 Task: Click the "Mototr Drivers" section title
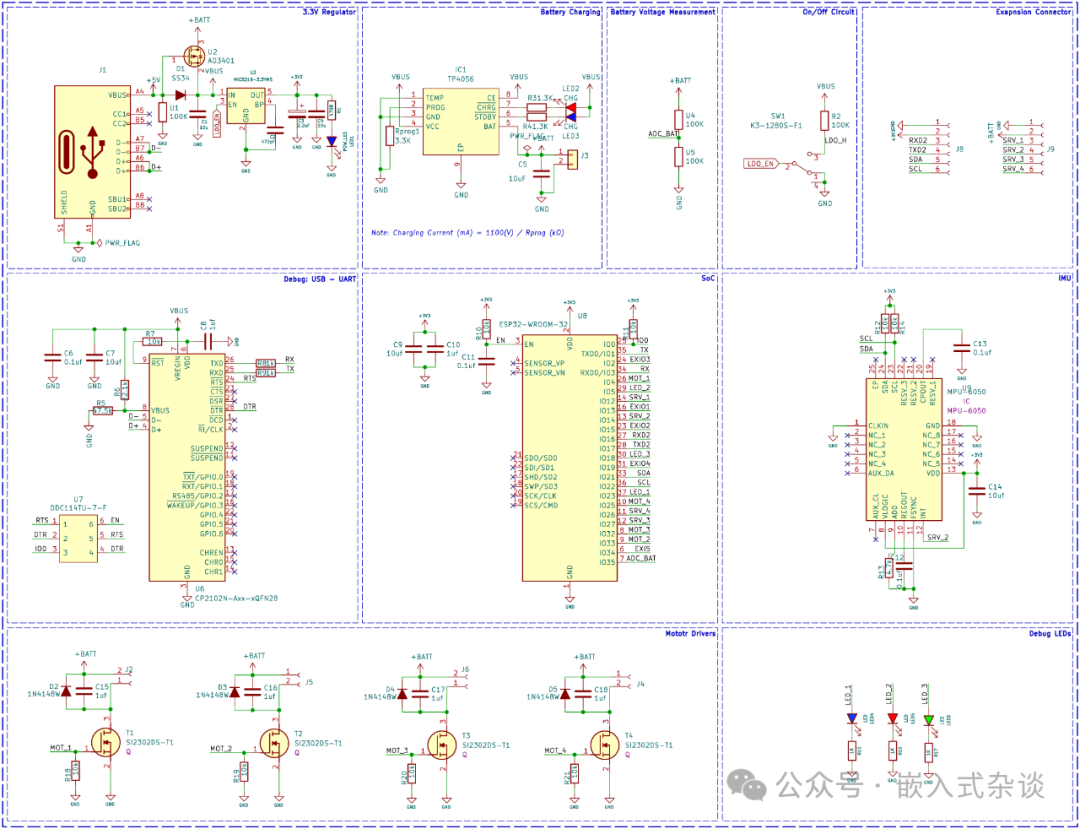coord(691,633)
